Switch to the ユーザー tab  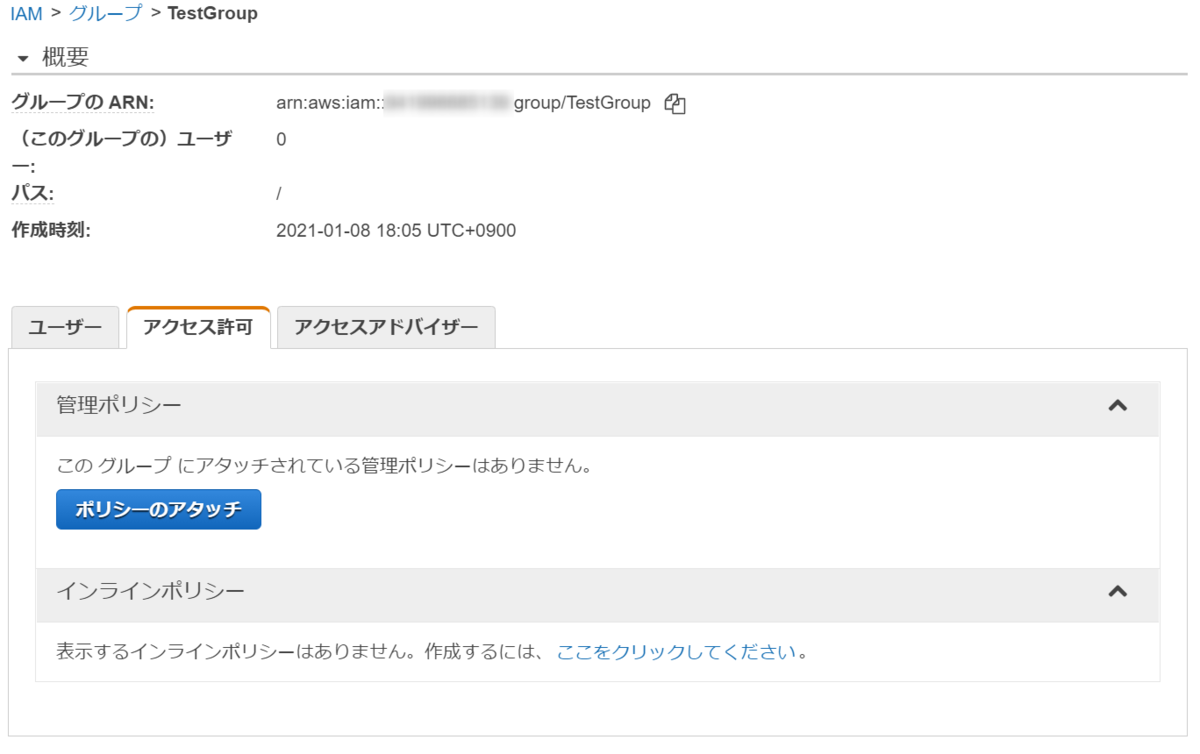tap(64, 326)
